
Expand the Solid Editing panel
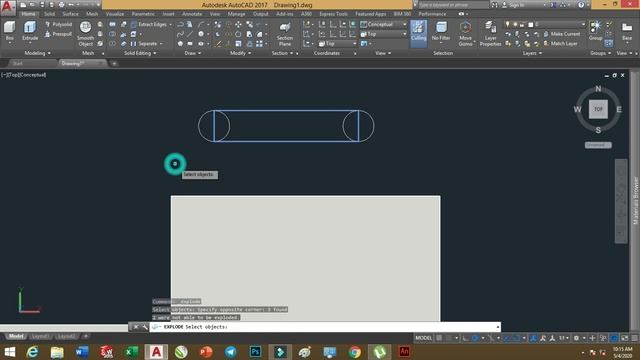pyautogui.click(x=140, y=53)
